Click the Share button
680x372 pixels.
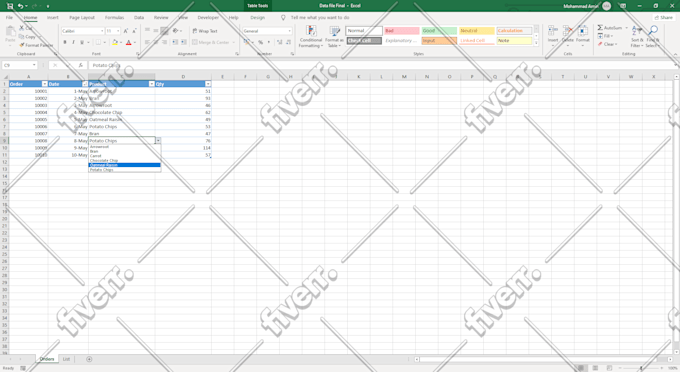coord(664,18)
